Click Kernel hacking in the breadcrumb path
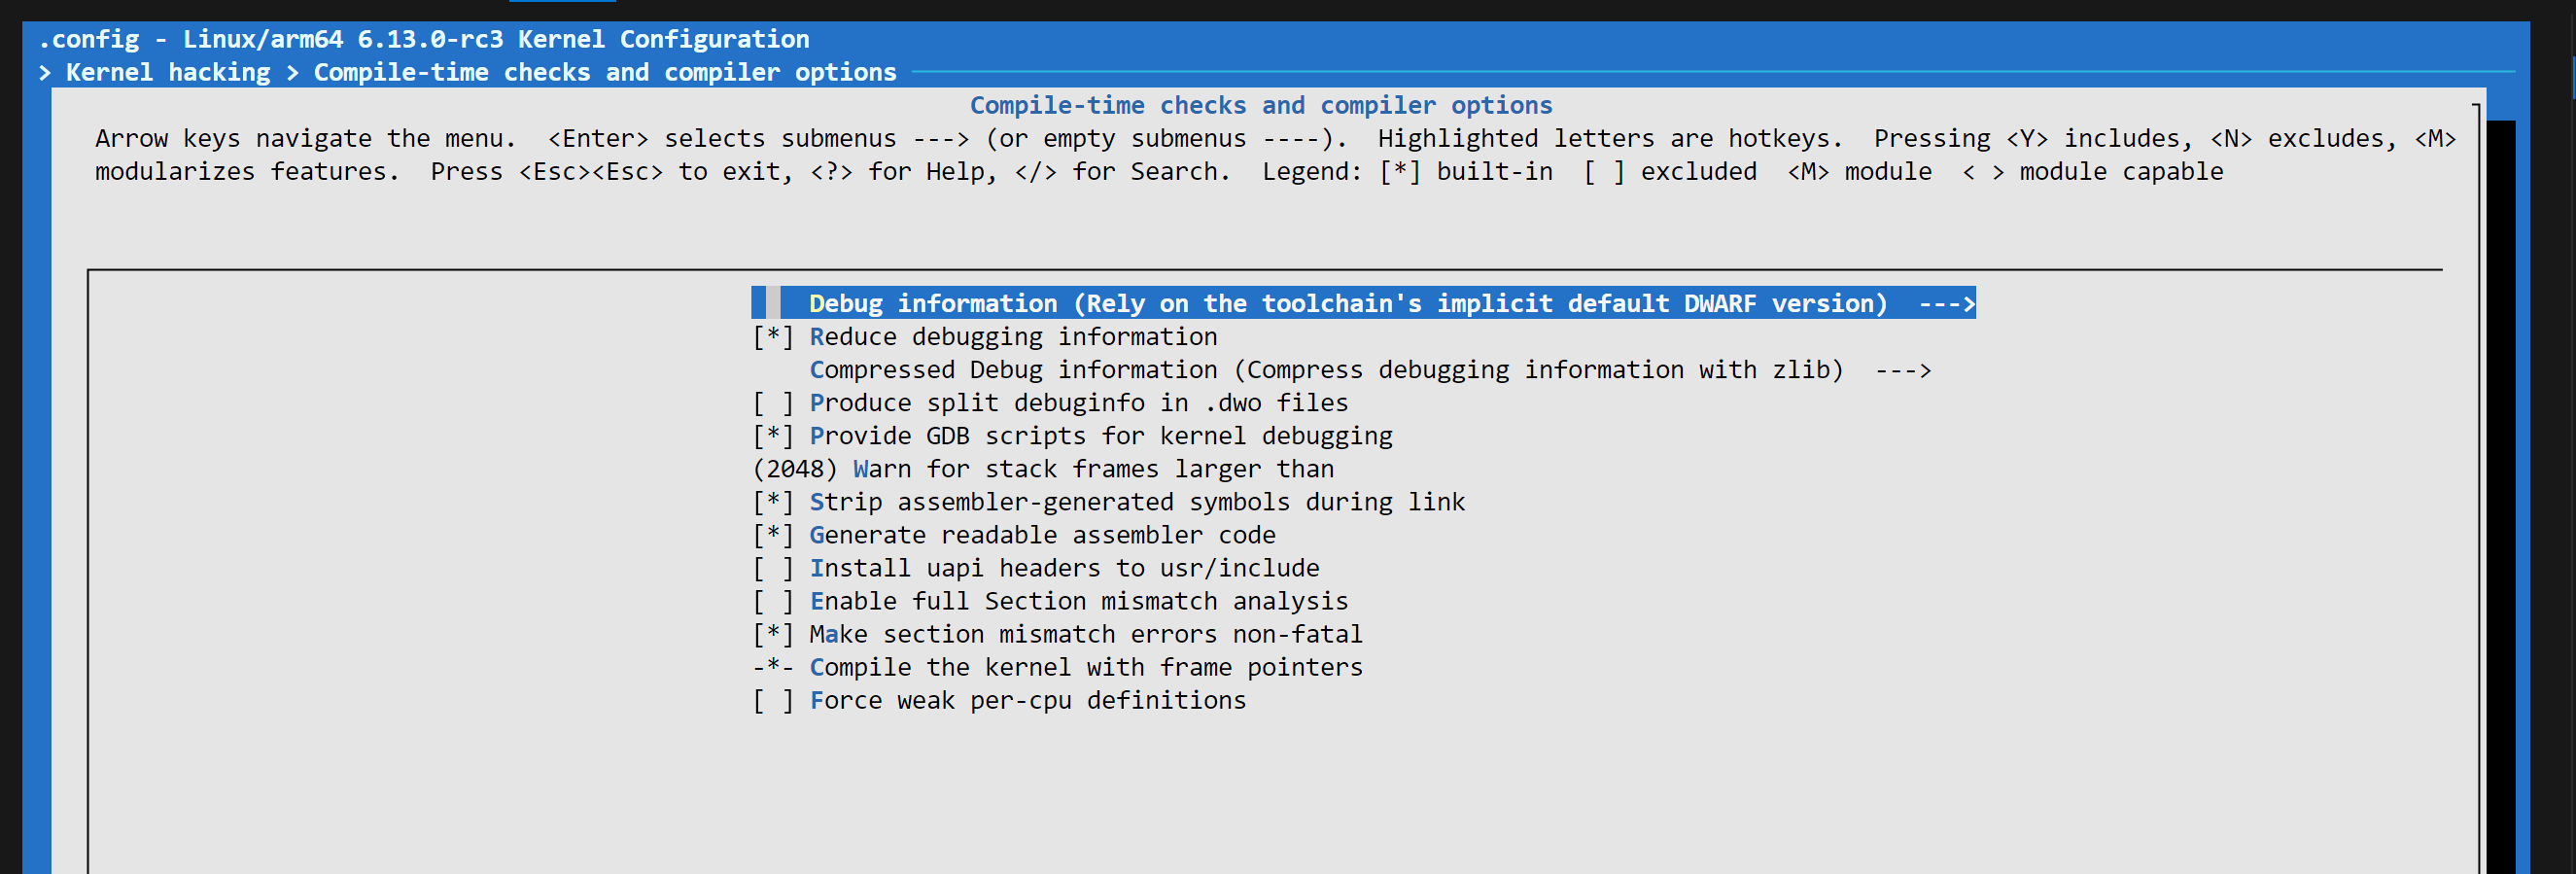The height and width of the screenshot is (874, 2576). pos(168,73)
